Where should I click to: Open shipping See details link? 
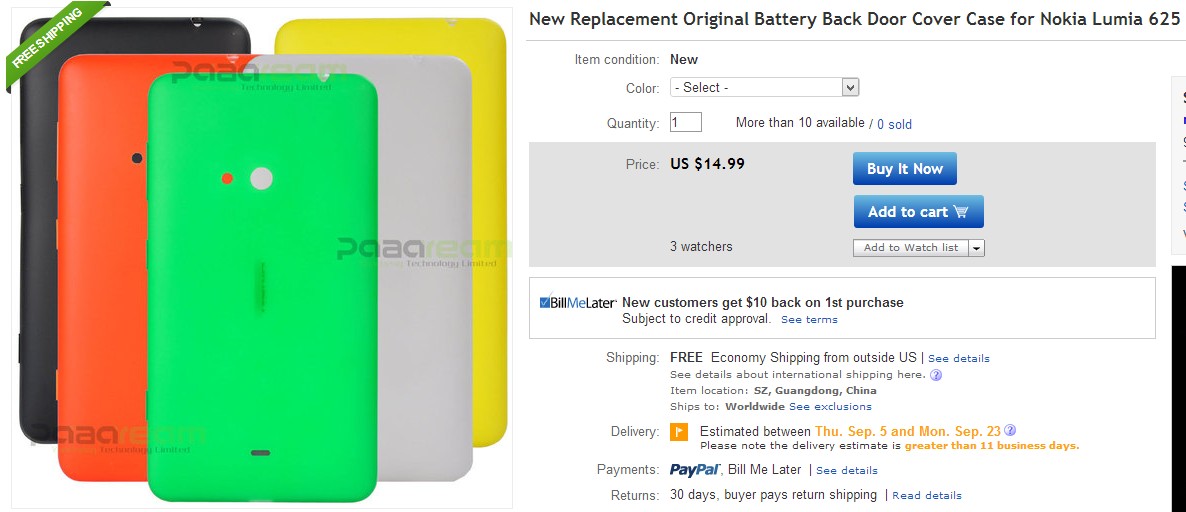[958, 358]
